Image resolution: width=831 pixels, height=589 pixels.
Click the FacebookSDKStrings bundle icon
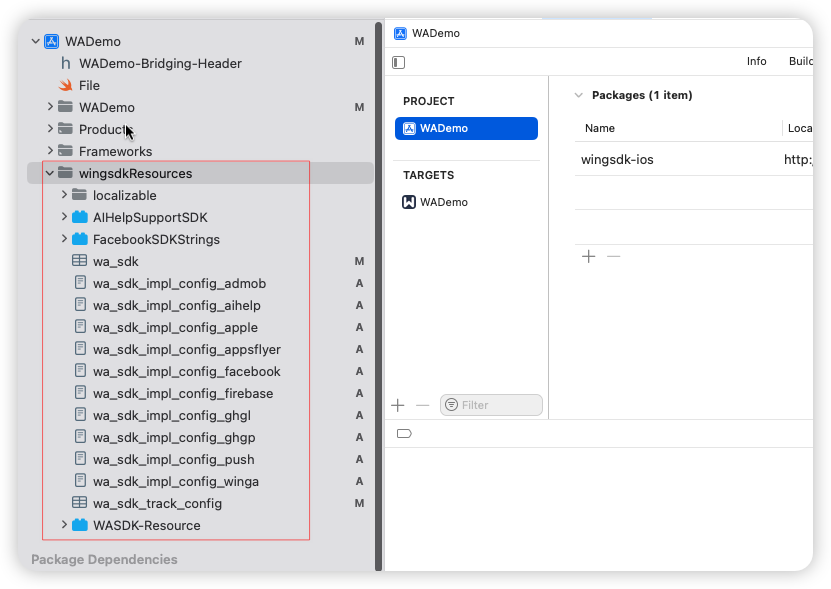79,239
